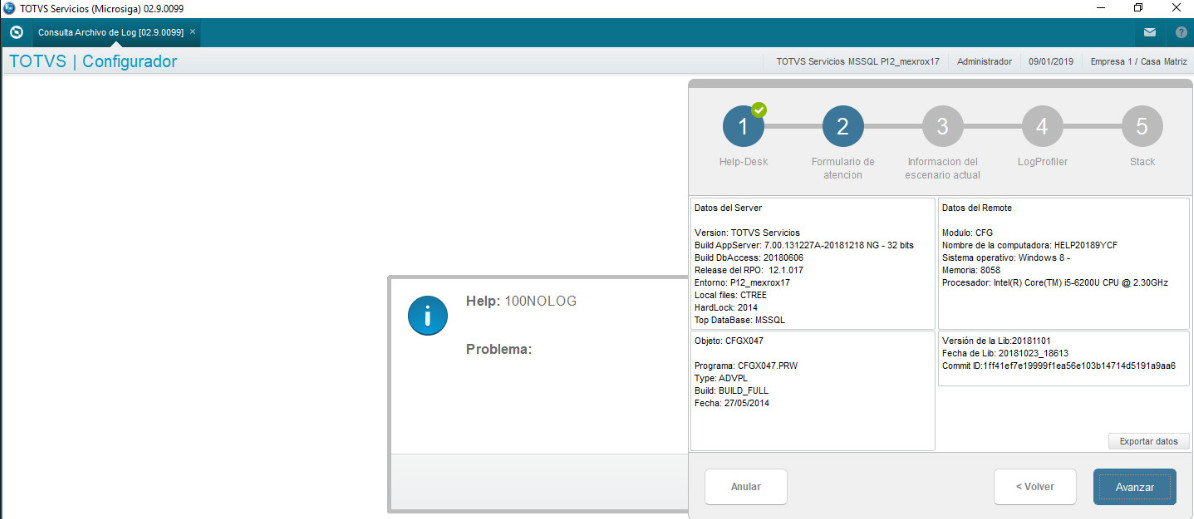Screen dimensions: 1194x519
Task: Minimize the TOTVS Servicios window
Action: [x=1101, y=8]
